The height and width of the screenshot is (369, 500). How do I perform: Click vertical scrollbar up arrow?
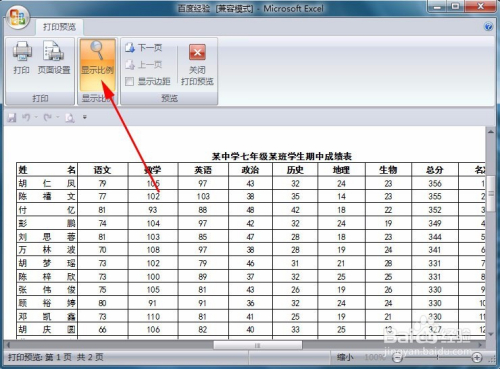(x=491, y=132)
